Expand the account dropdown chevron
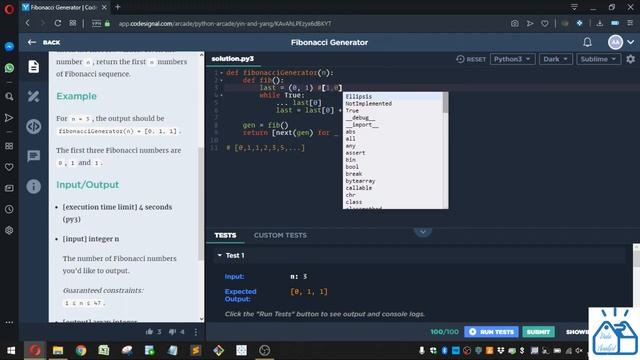This screenshot has height=360, width=640. [631, 42]
